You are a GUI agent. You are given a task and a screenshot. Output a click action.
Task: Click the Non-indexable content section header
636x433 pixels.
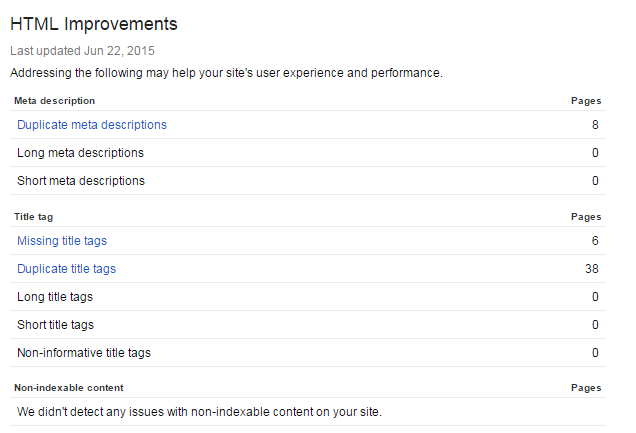pyautogui.click(x=69, y=388)
